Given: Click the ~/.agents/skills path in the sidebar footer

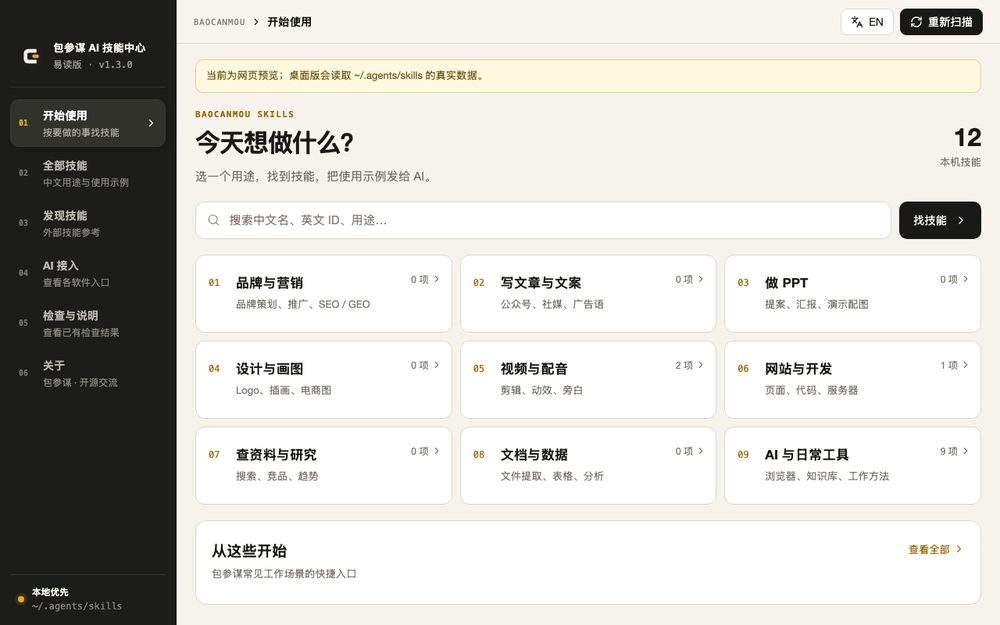Looking at the screenshot, I should pos(77,606).
